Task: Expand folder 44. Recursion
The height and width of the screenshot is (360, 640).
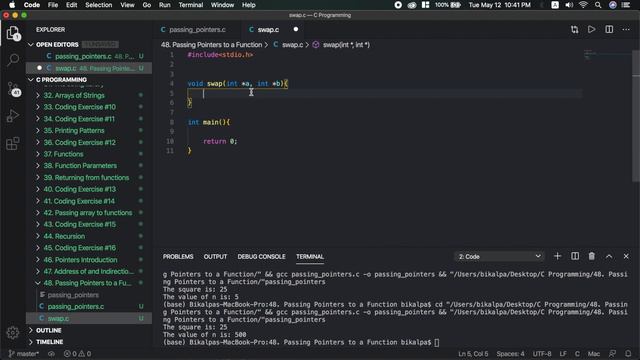Action: [64, 236]
